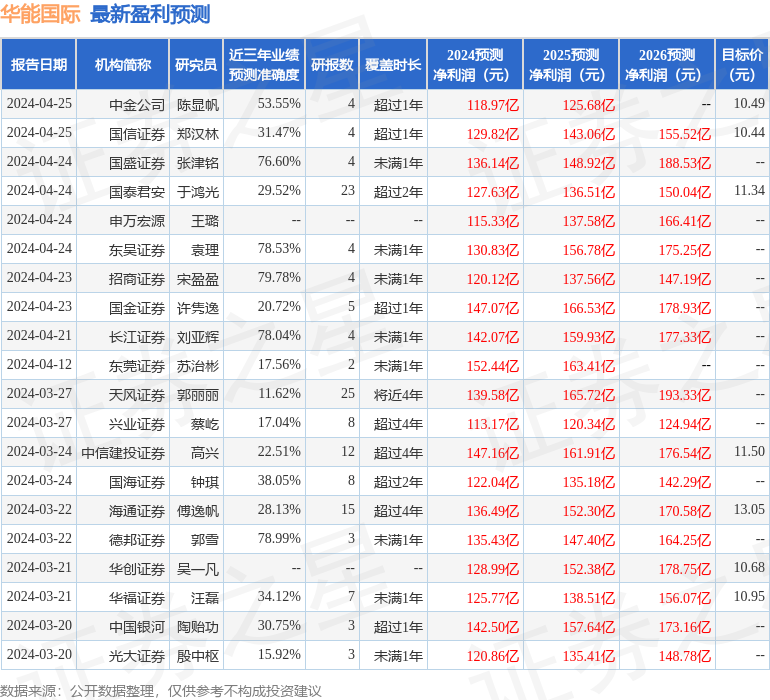This screenshot has height=700, width=770.
Task: Select institution 兴业证券
Action: tap(137, 423)
